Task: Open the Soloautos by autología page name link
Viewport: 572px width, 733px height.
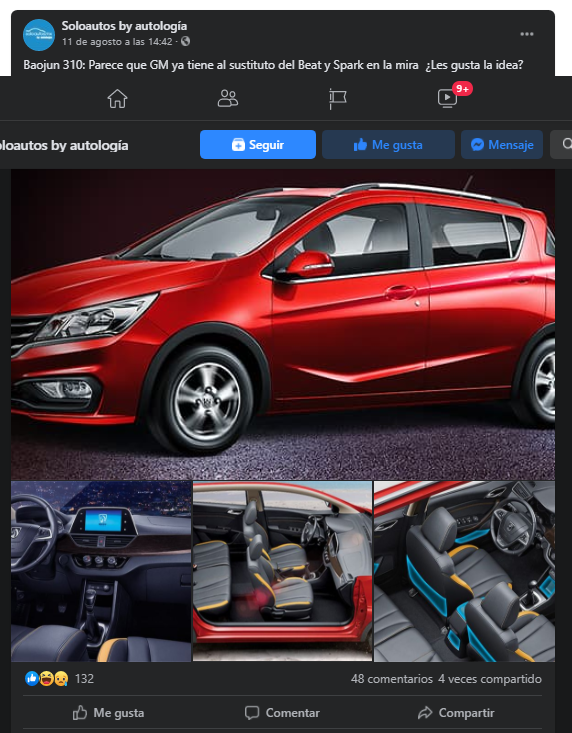Action: pos(124,26)
